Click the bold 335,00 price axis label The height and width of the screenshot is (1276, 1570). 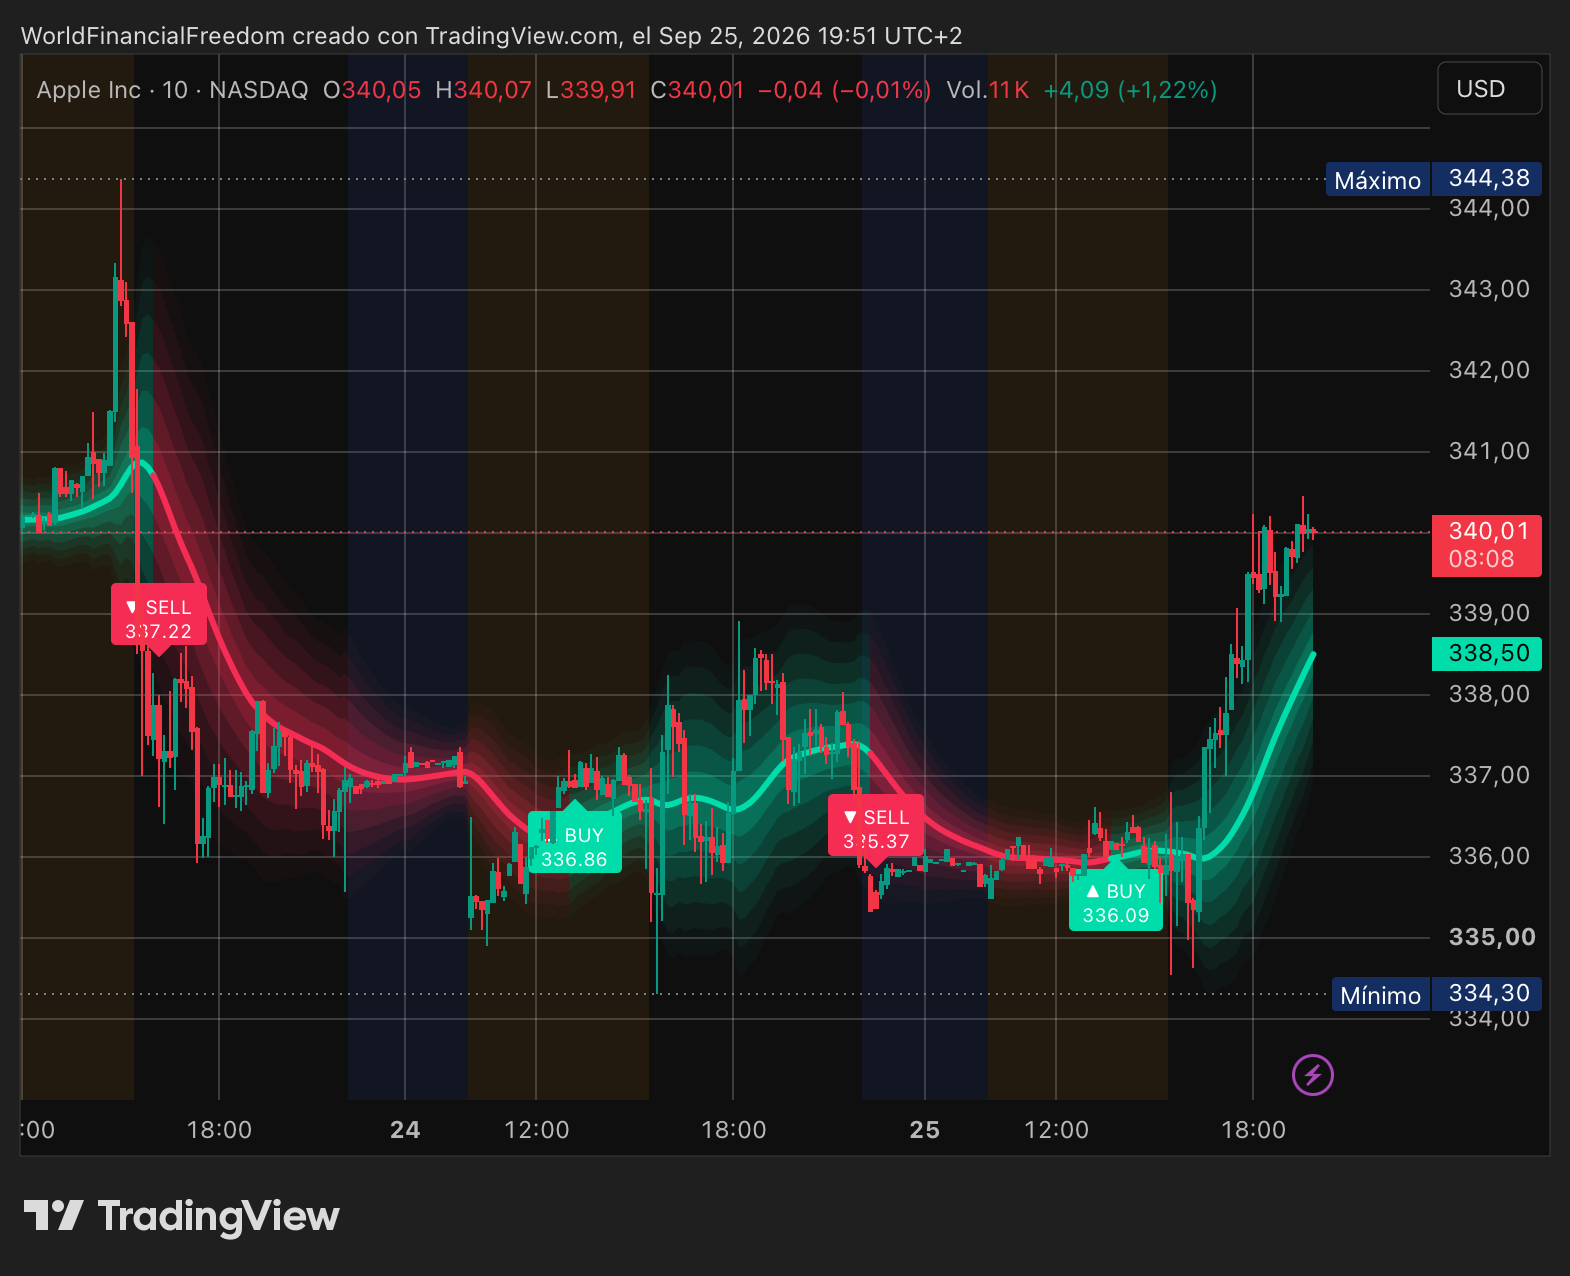coord(1492,937)
